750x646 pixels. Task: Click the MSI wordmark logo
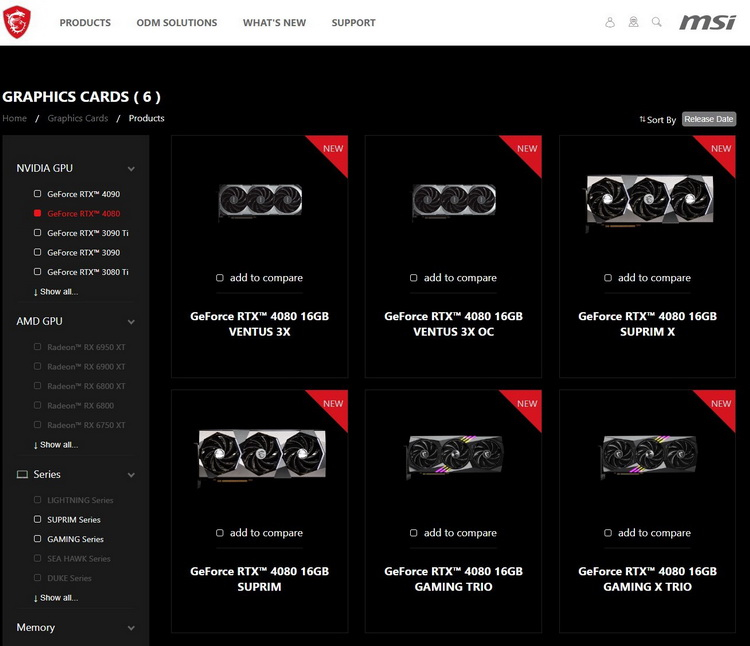point(707,22)
